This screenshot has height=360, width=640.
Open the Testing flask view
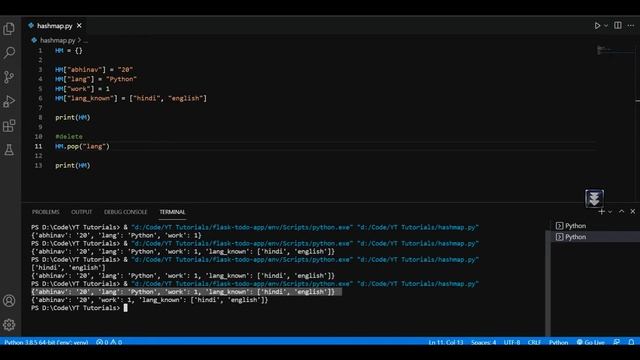[9, 150]
